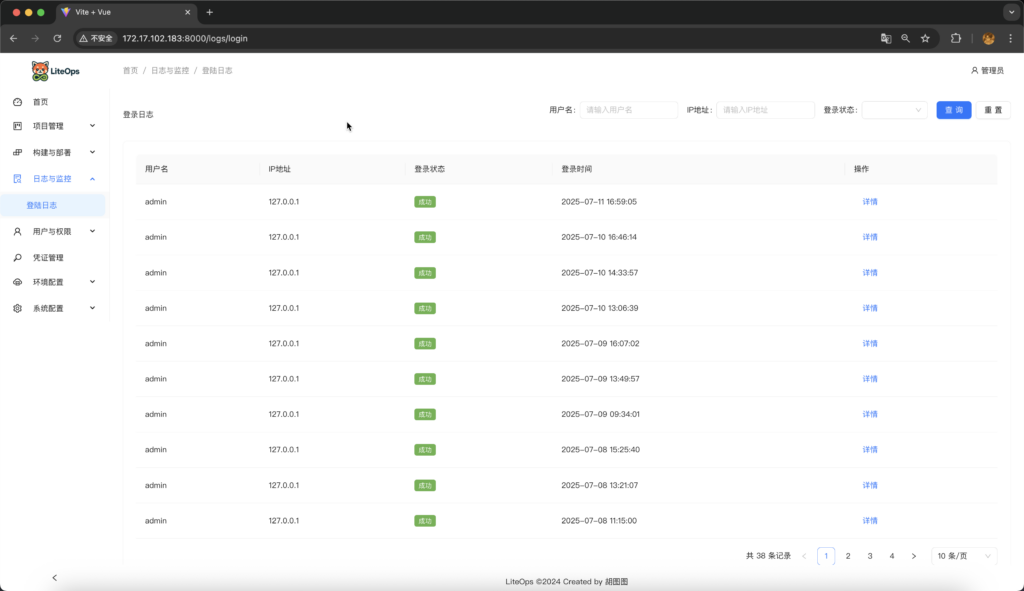The height and width of the screenshot is (591, 1024).
Task: Open the 登录状态 dropdown filter
Action: click(x=895, y=110)
